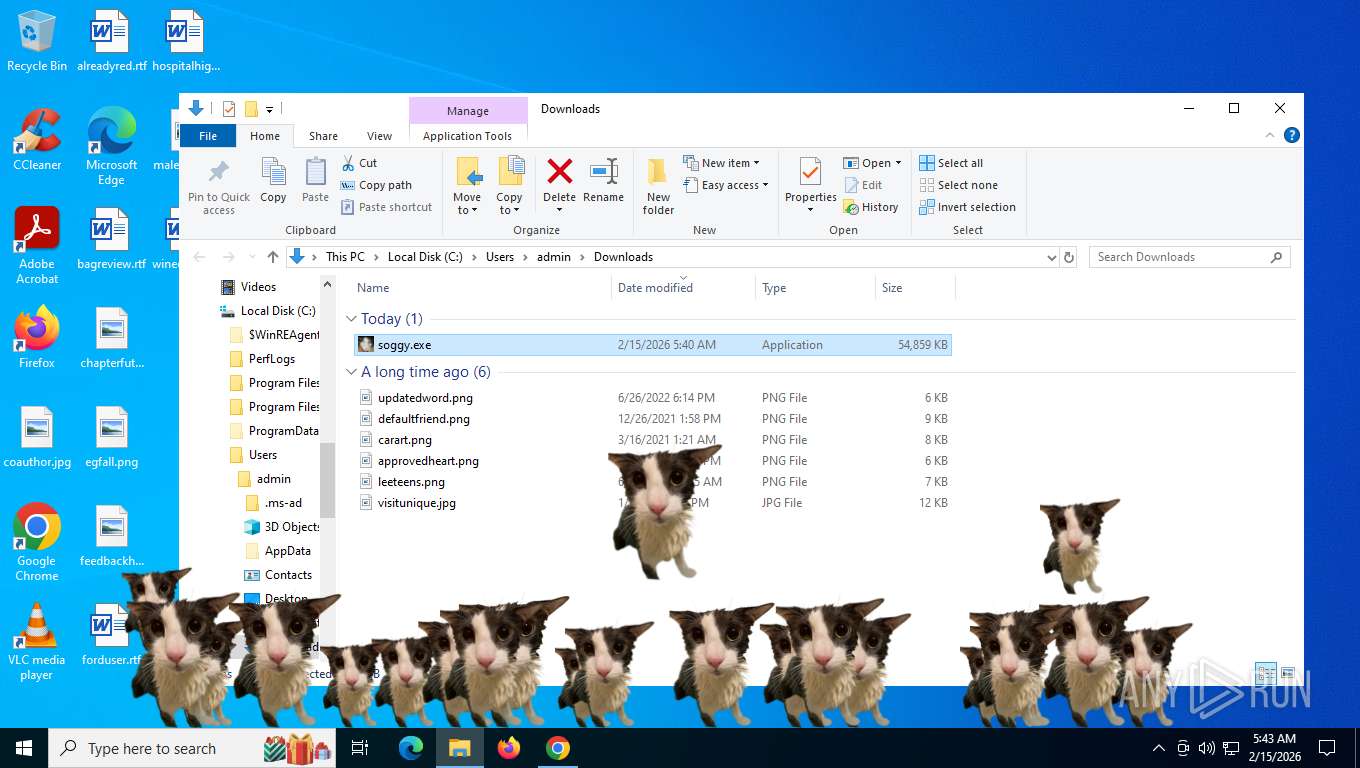Click Firefox icon in the taskbar
This screenshot has width=1360, height=768.
509,748
